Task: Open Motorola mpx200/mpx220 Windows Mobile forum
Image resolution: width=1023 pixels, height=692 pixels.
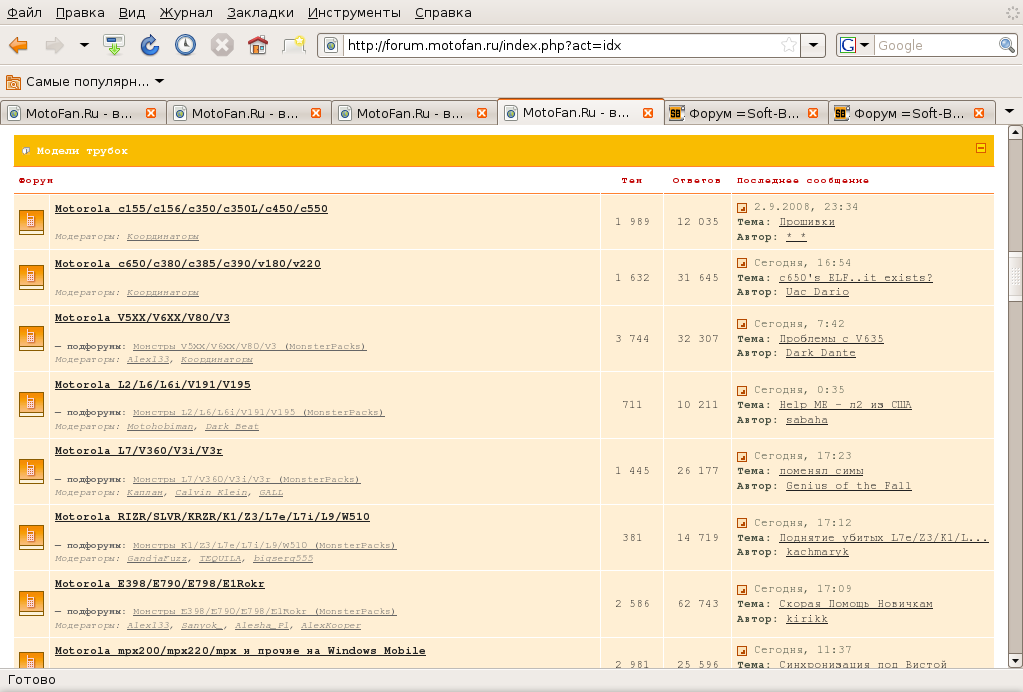Action: point(240,651)
